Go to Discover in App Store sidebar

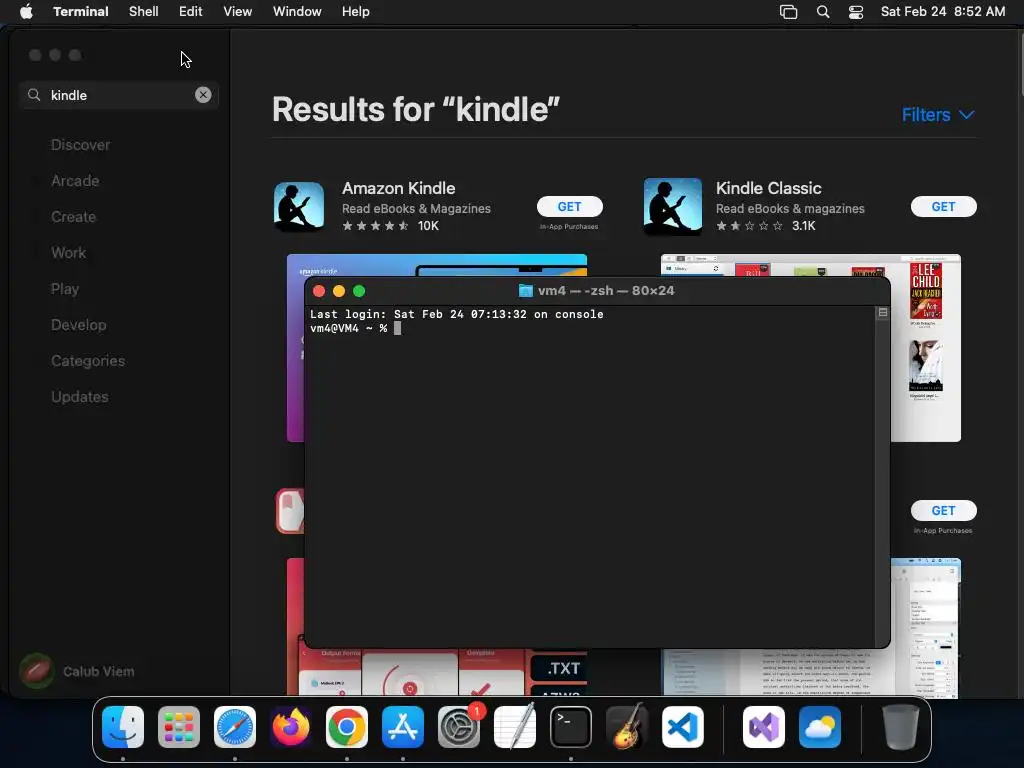point(80,145)
